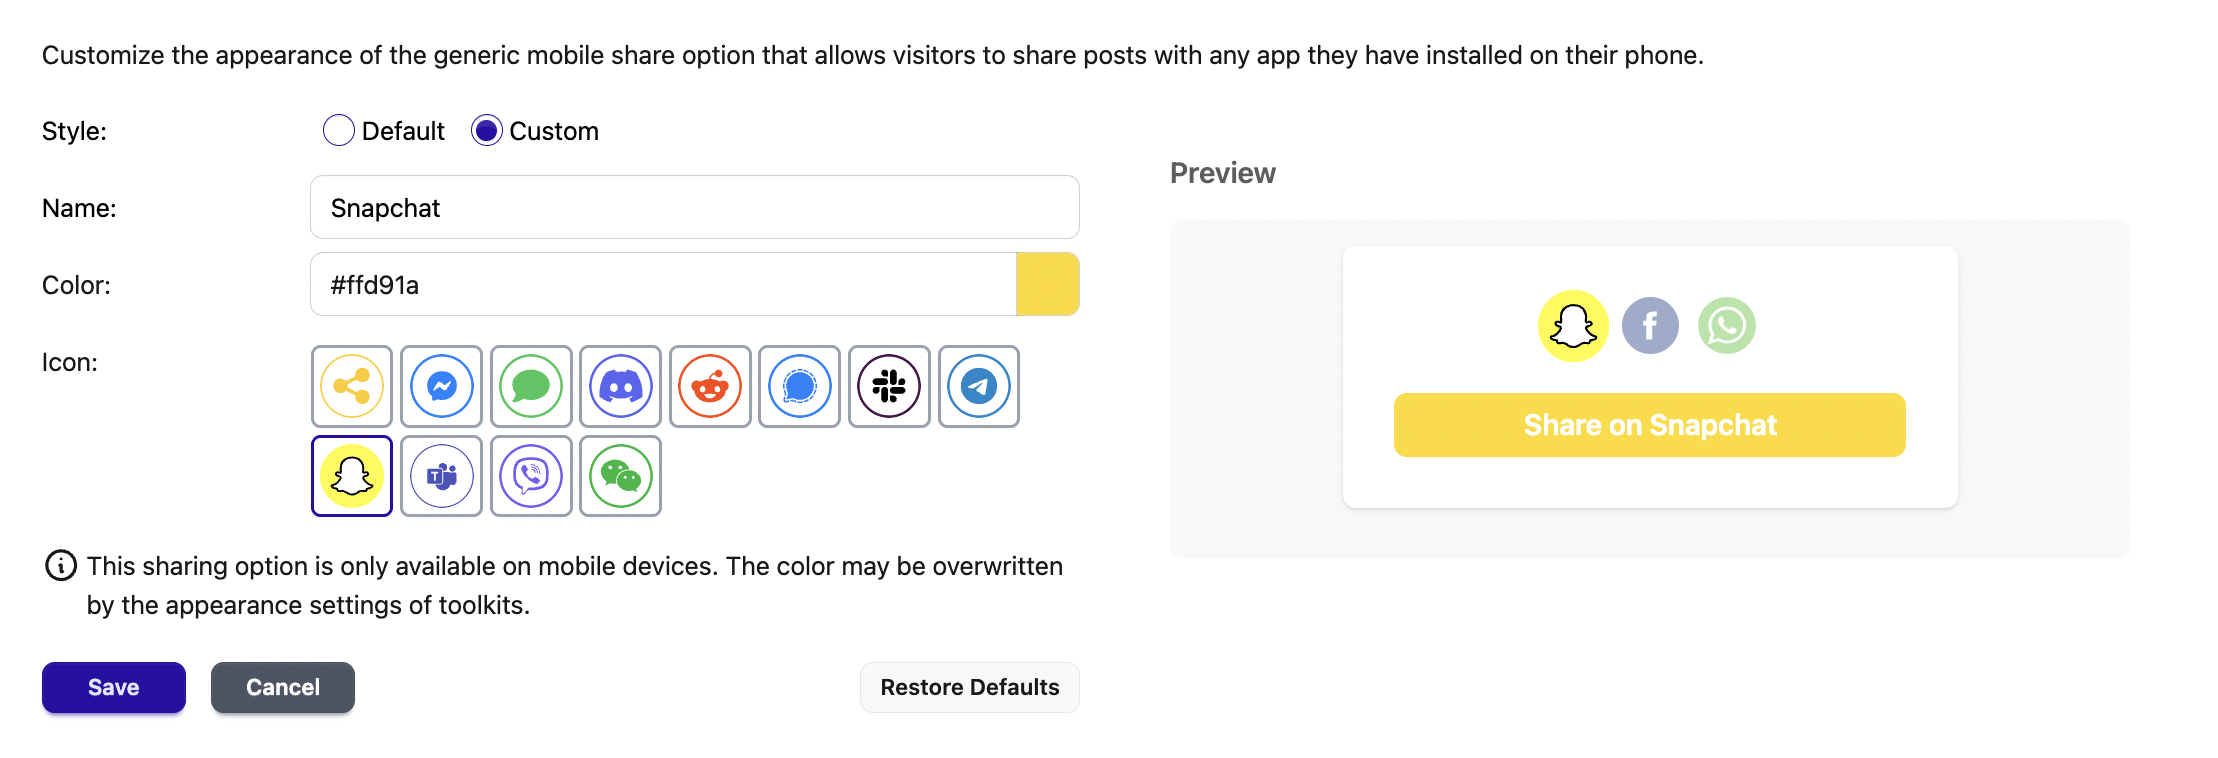Click the Name field containing Snapchat
Viewport: 2218px width, 758px height.
click(x=695, y=207)
